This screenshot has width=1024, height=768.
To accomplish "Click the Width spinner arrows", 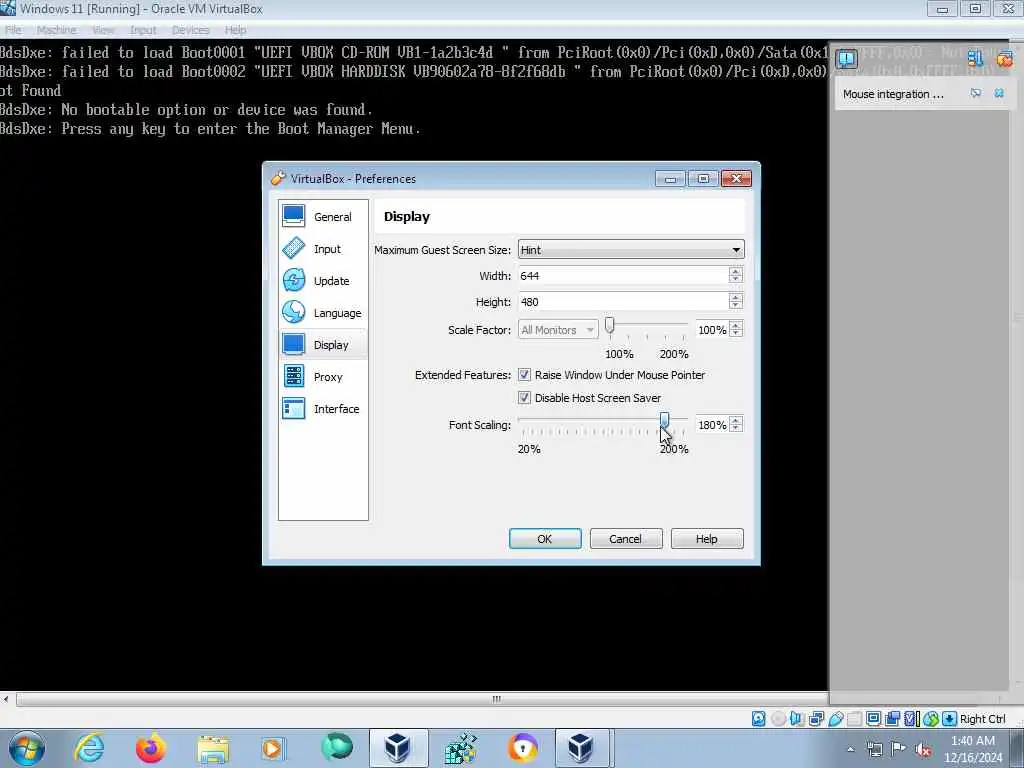I will point(735,275).
